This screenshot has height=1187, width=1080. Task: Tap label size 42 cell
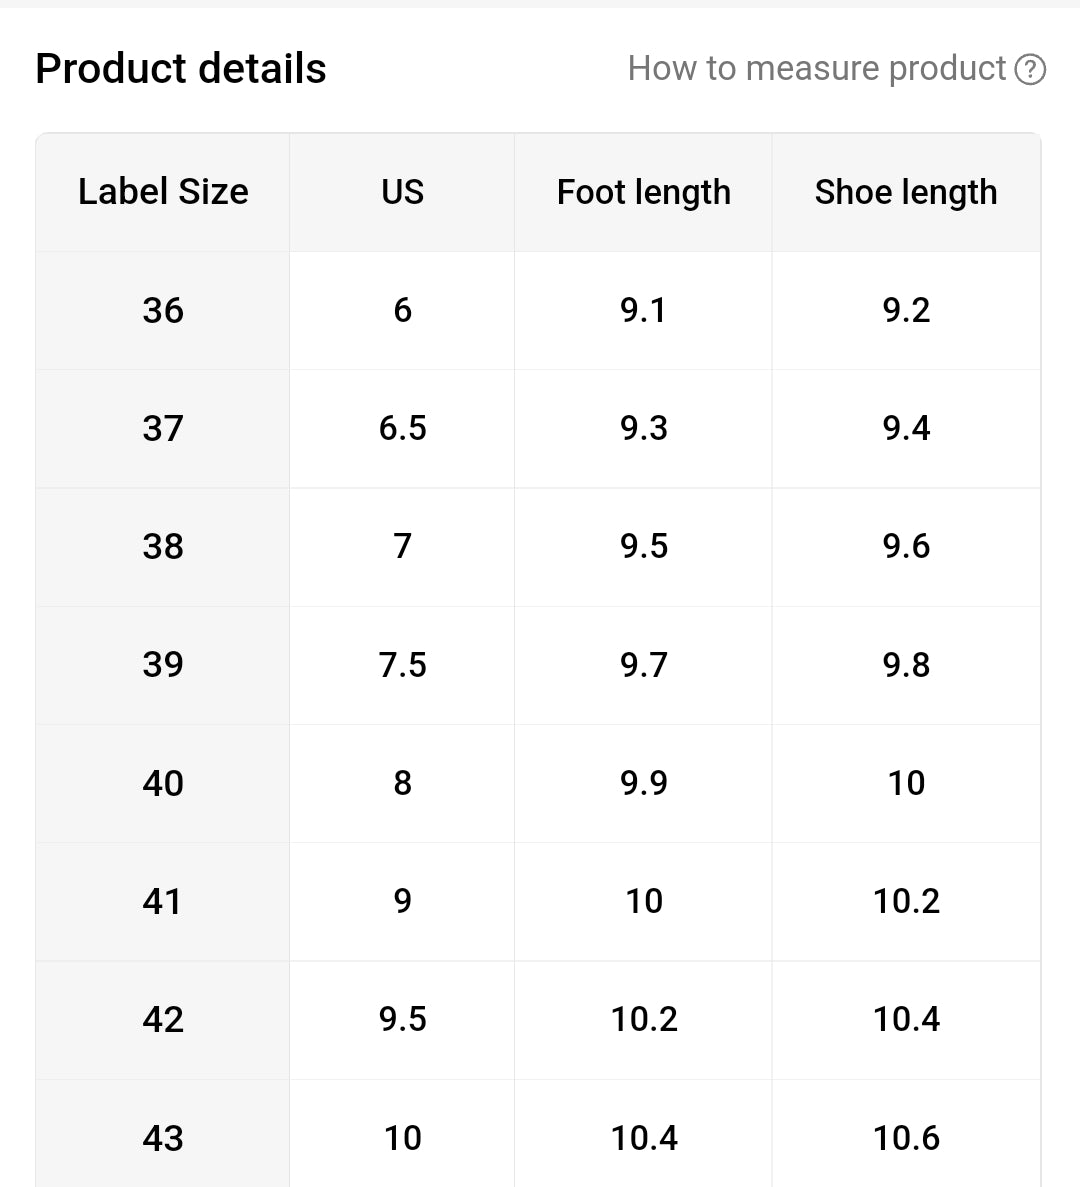(163, 1019)
